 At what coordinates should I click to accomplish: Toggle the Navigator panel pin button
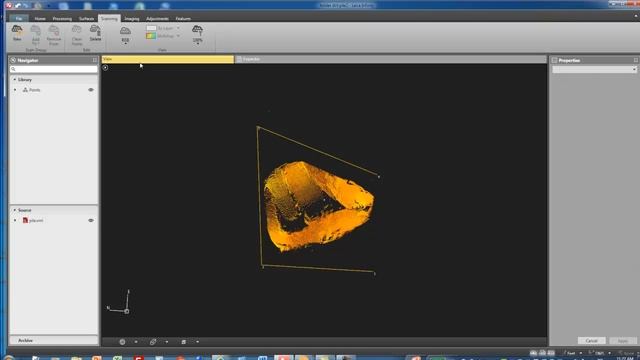coord(95,60)
